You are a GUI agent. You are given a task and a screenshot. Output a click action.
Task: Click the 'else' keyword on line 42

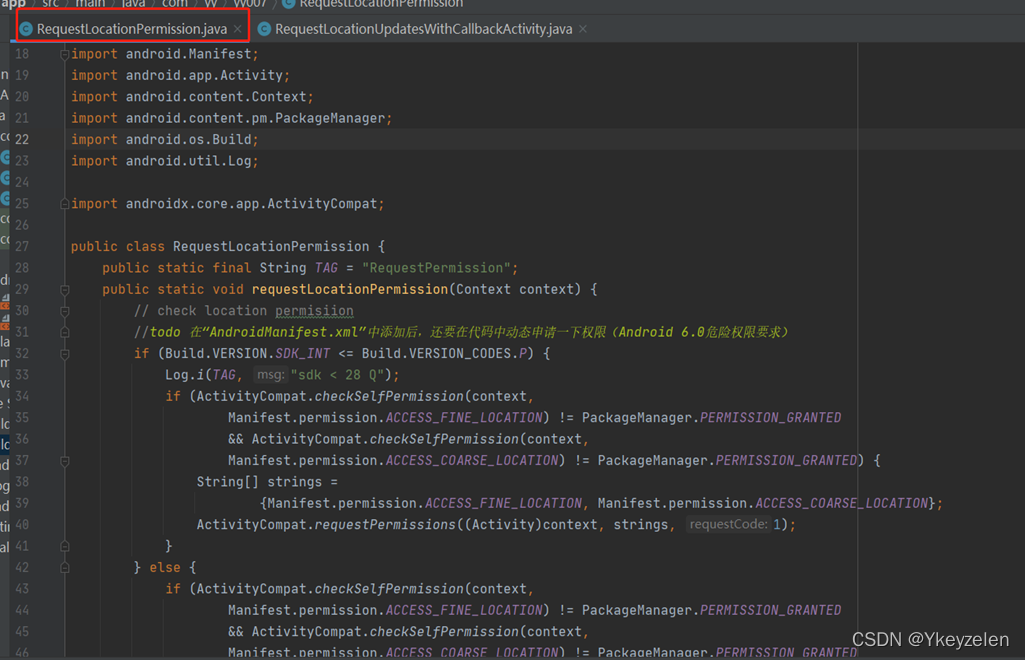[x=165, y=568]
